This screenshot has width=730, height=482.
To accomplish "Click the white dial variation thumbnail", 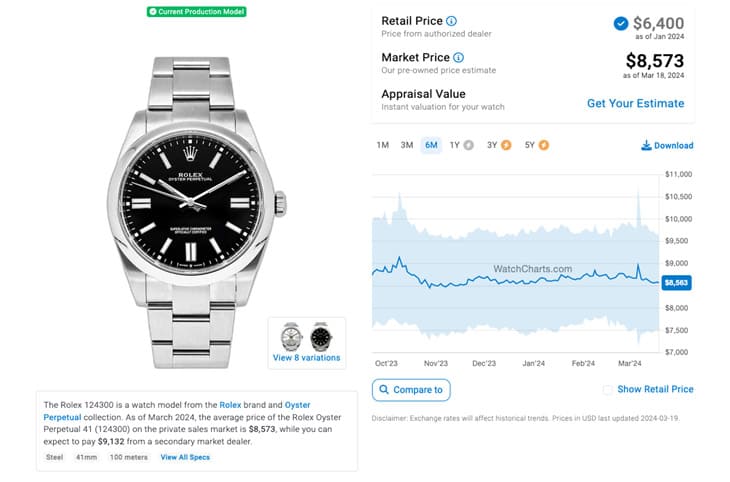I will [x=291, y=337].
